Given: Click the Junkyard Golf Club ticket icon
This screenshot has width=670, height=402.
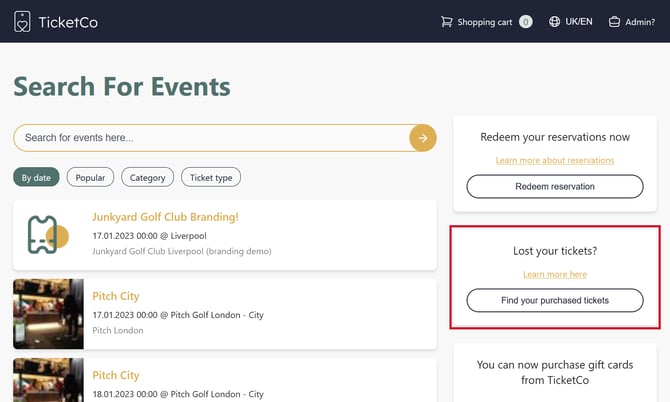Looking at the screenshot, I should [47, 235].
